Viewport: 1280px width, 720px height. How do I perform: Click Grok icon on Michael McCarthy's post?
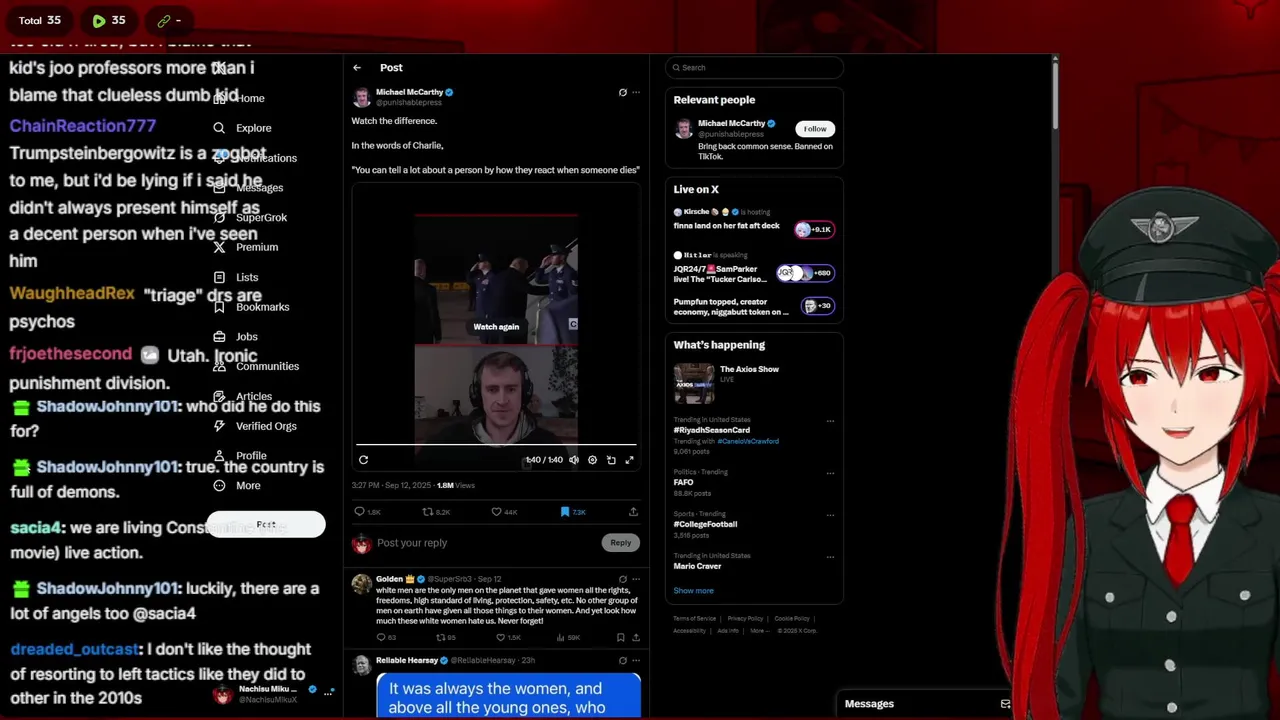622,92
